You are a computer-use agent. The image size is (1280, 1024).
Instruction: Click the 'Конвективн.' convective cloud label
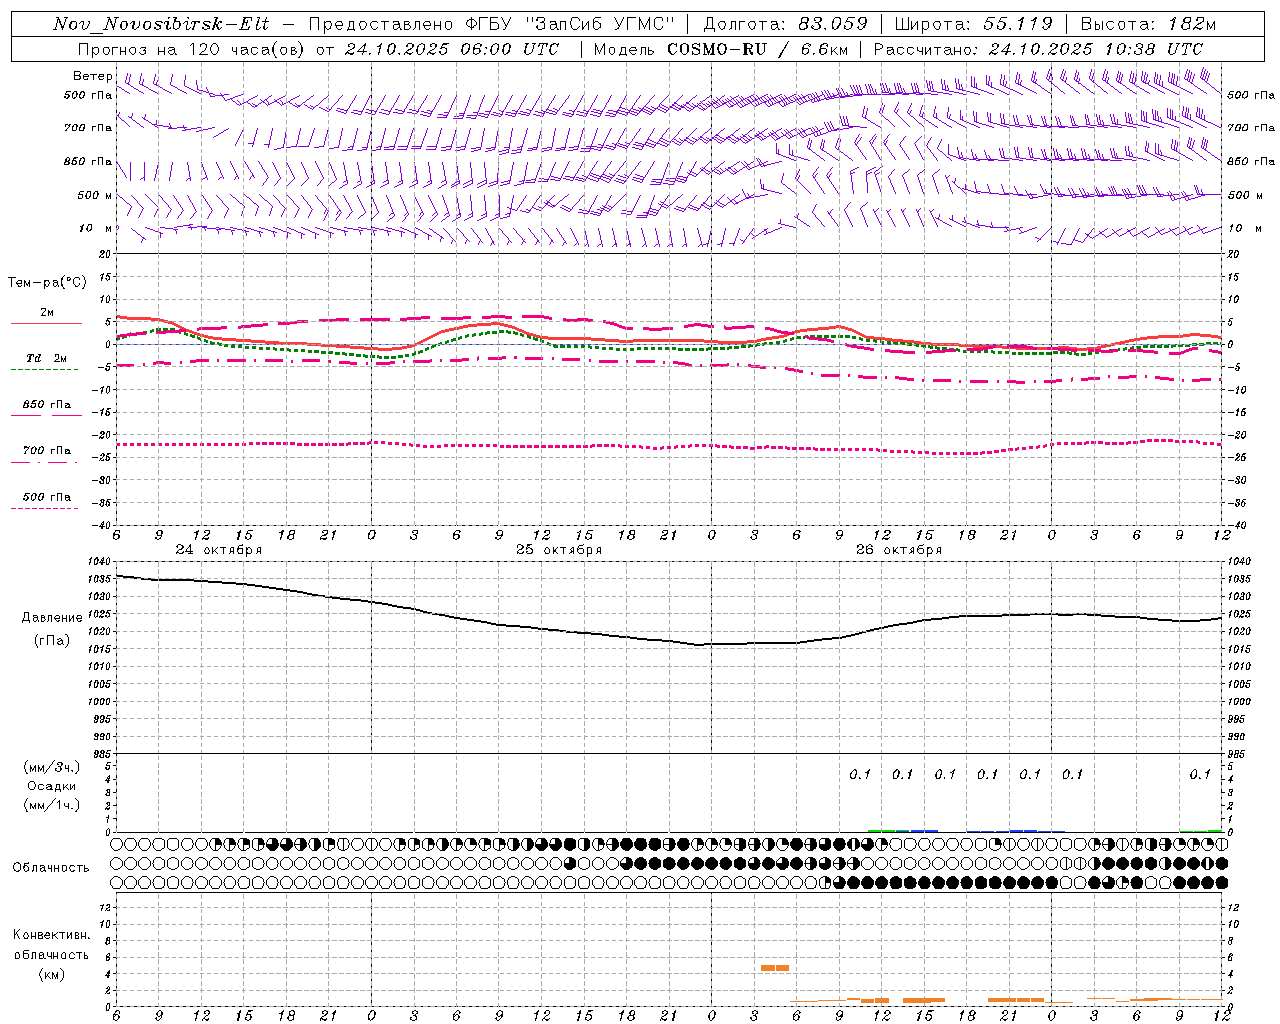52,935
